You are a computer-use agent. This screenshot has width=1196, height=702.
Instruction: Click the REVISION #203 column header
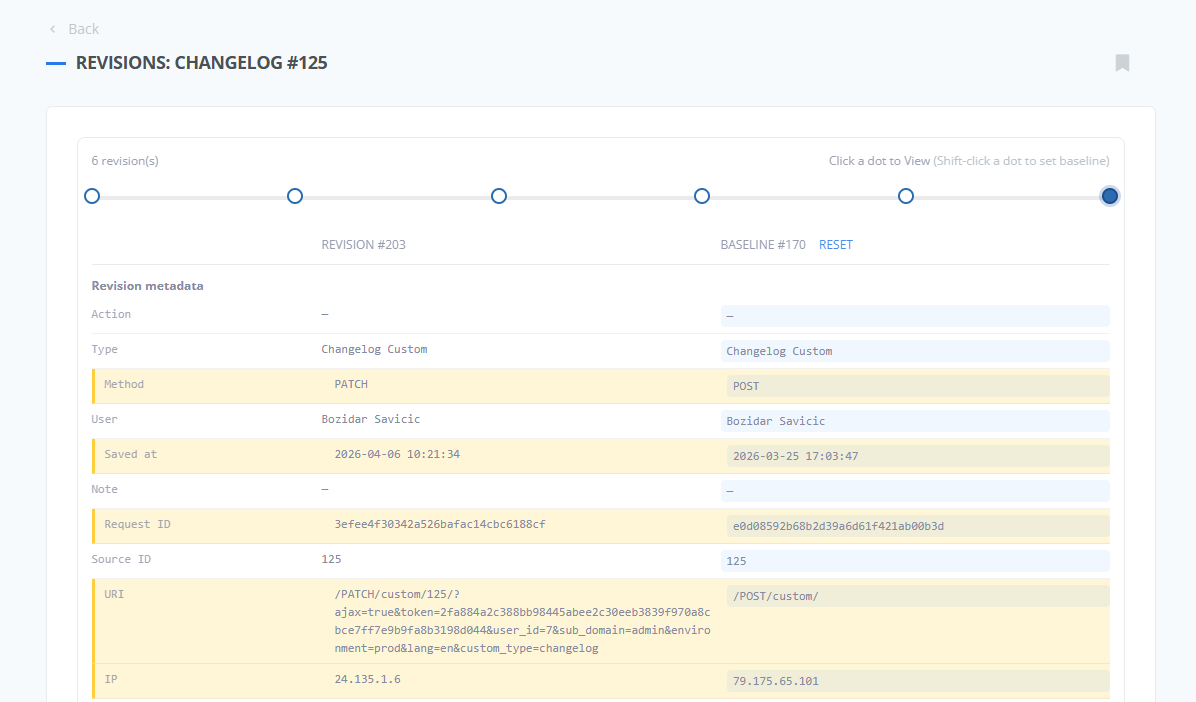tap(363, 245)
